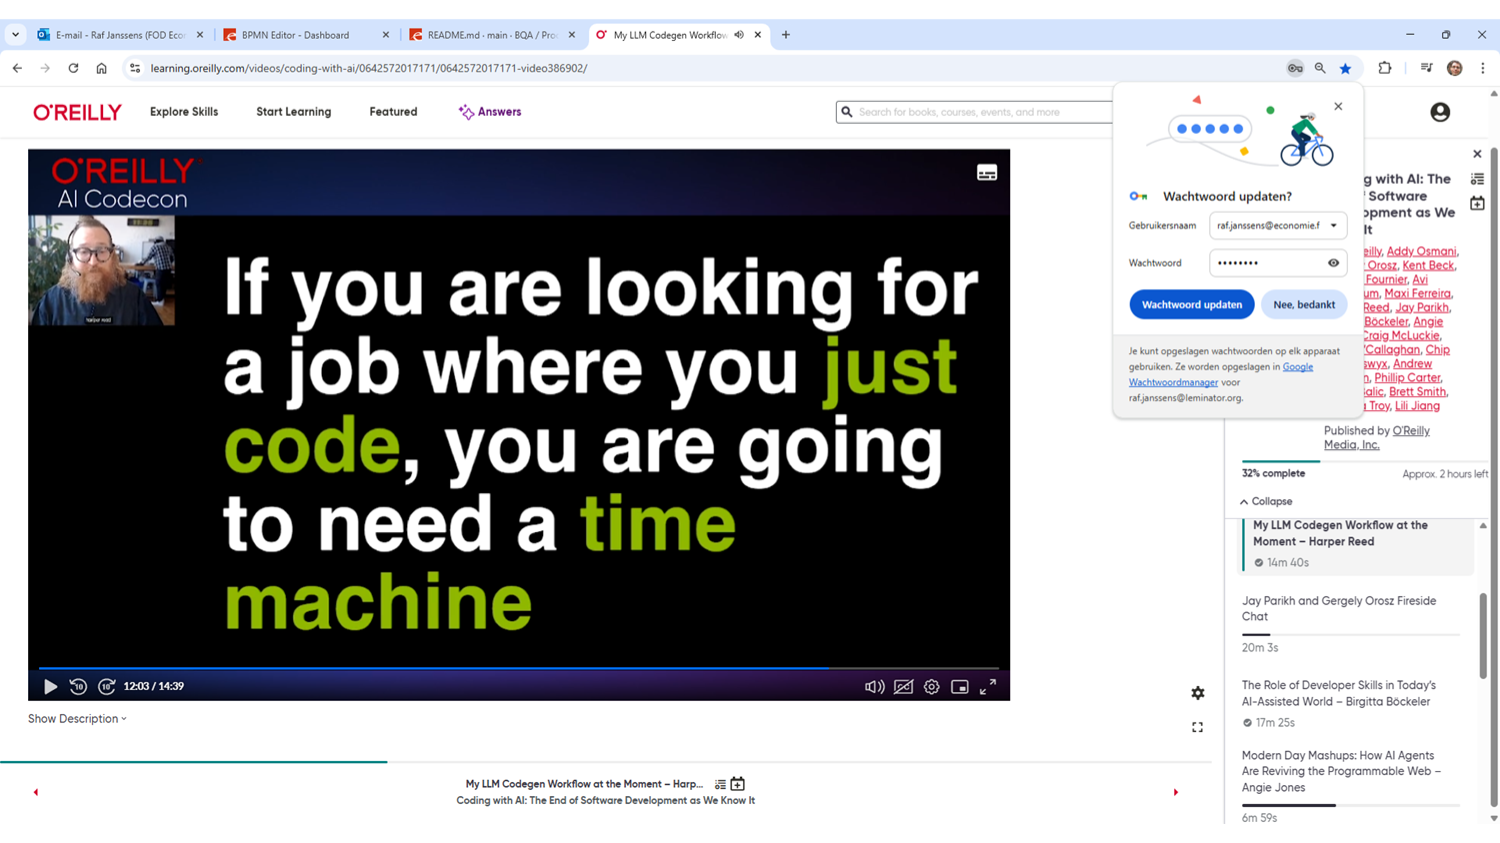Enter fullscreen mode on the video
Viewport: 1500px width, 843px height.
coord(988,687)
